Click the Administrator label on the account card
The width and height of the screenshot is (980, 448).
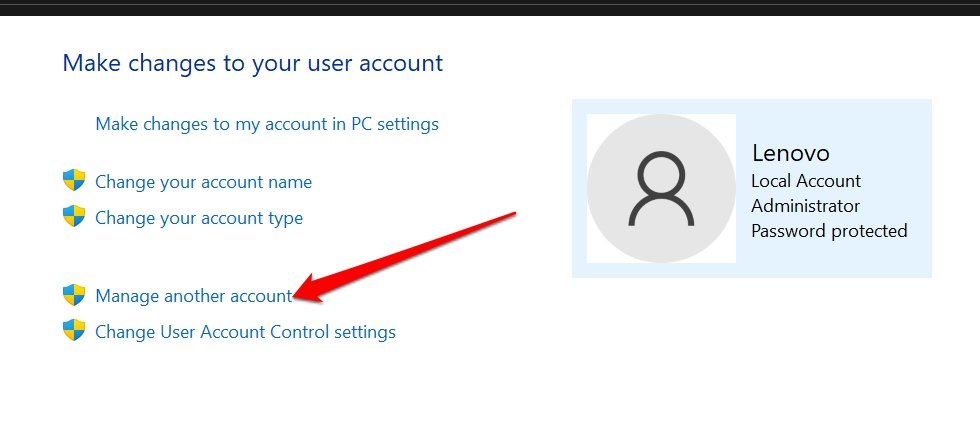pyautogui.click(x=805, y=206)
